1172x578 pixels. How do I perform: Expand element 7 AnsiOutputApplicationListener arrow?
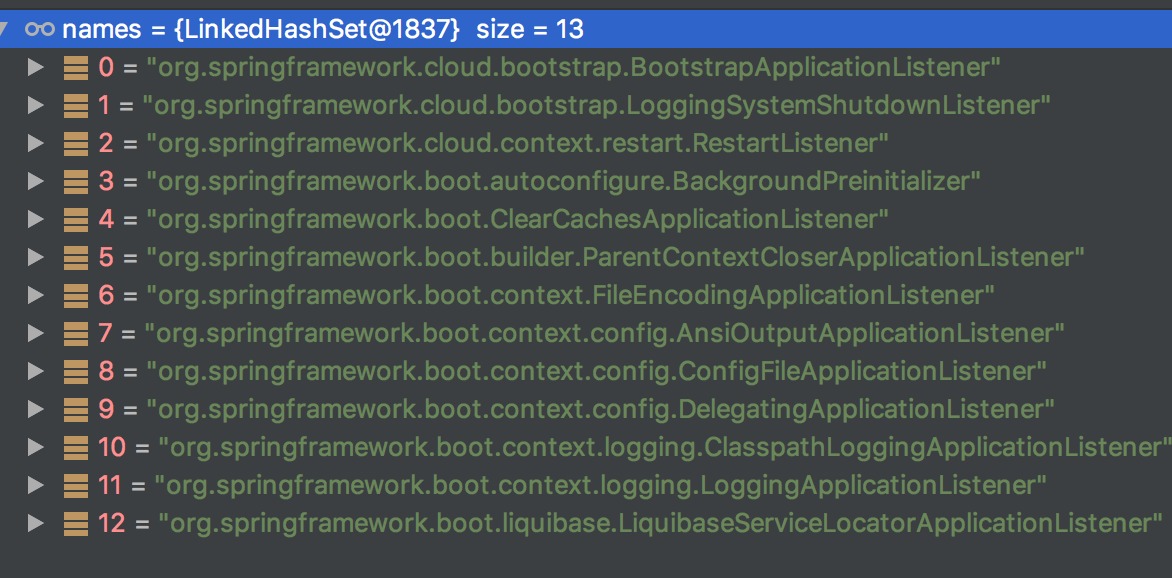click(x=37, y=333)
